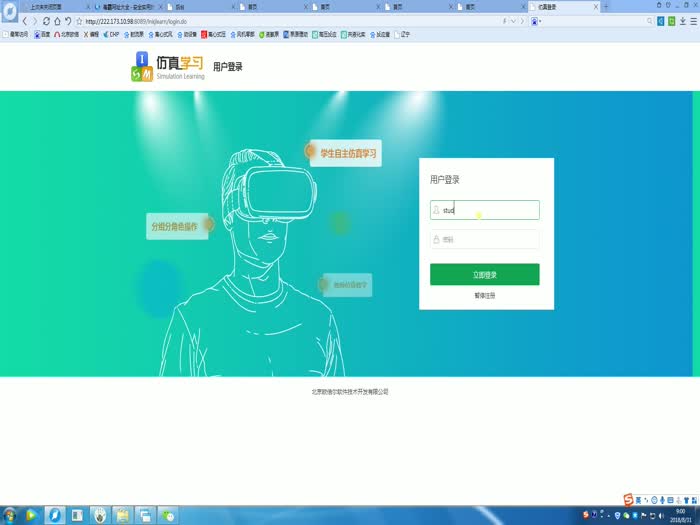Viewport: 700px width, 525px height.
Task: Click the 分组分角色操作 label
Action: click(174, 226)
